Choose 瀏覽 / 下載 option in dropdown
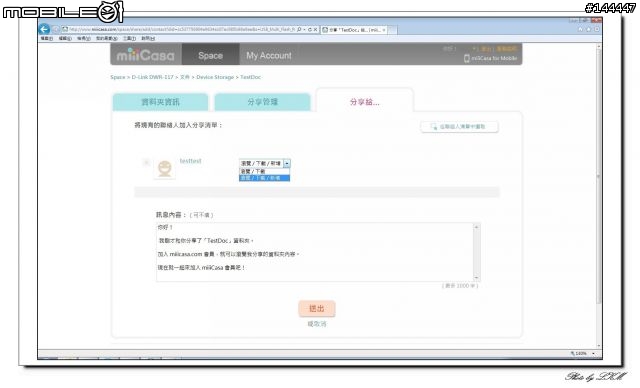This screenshot has width=640, height=388. 264,171
